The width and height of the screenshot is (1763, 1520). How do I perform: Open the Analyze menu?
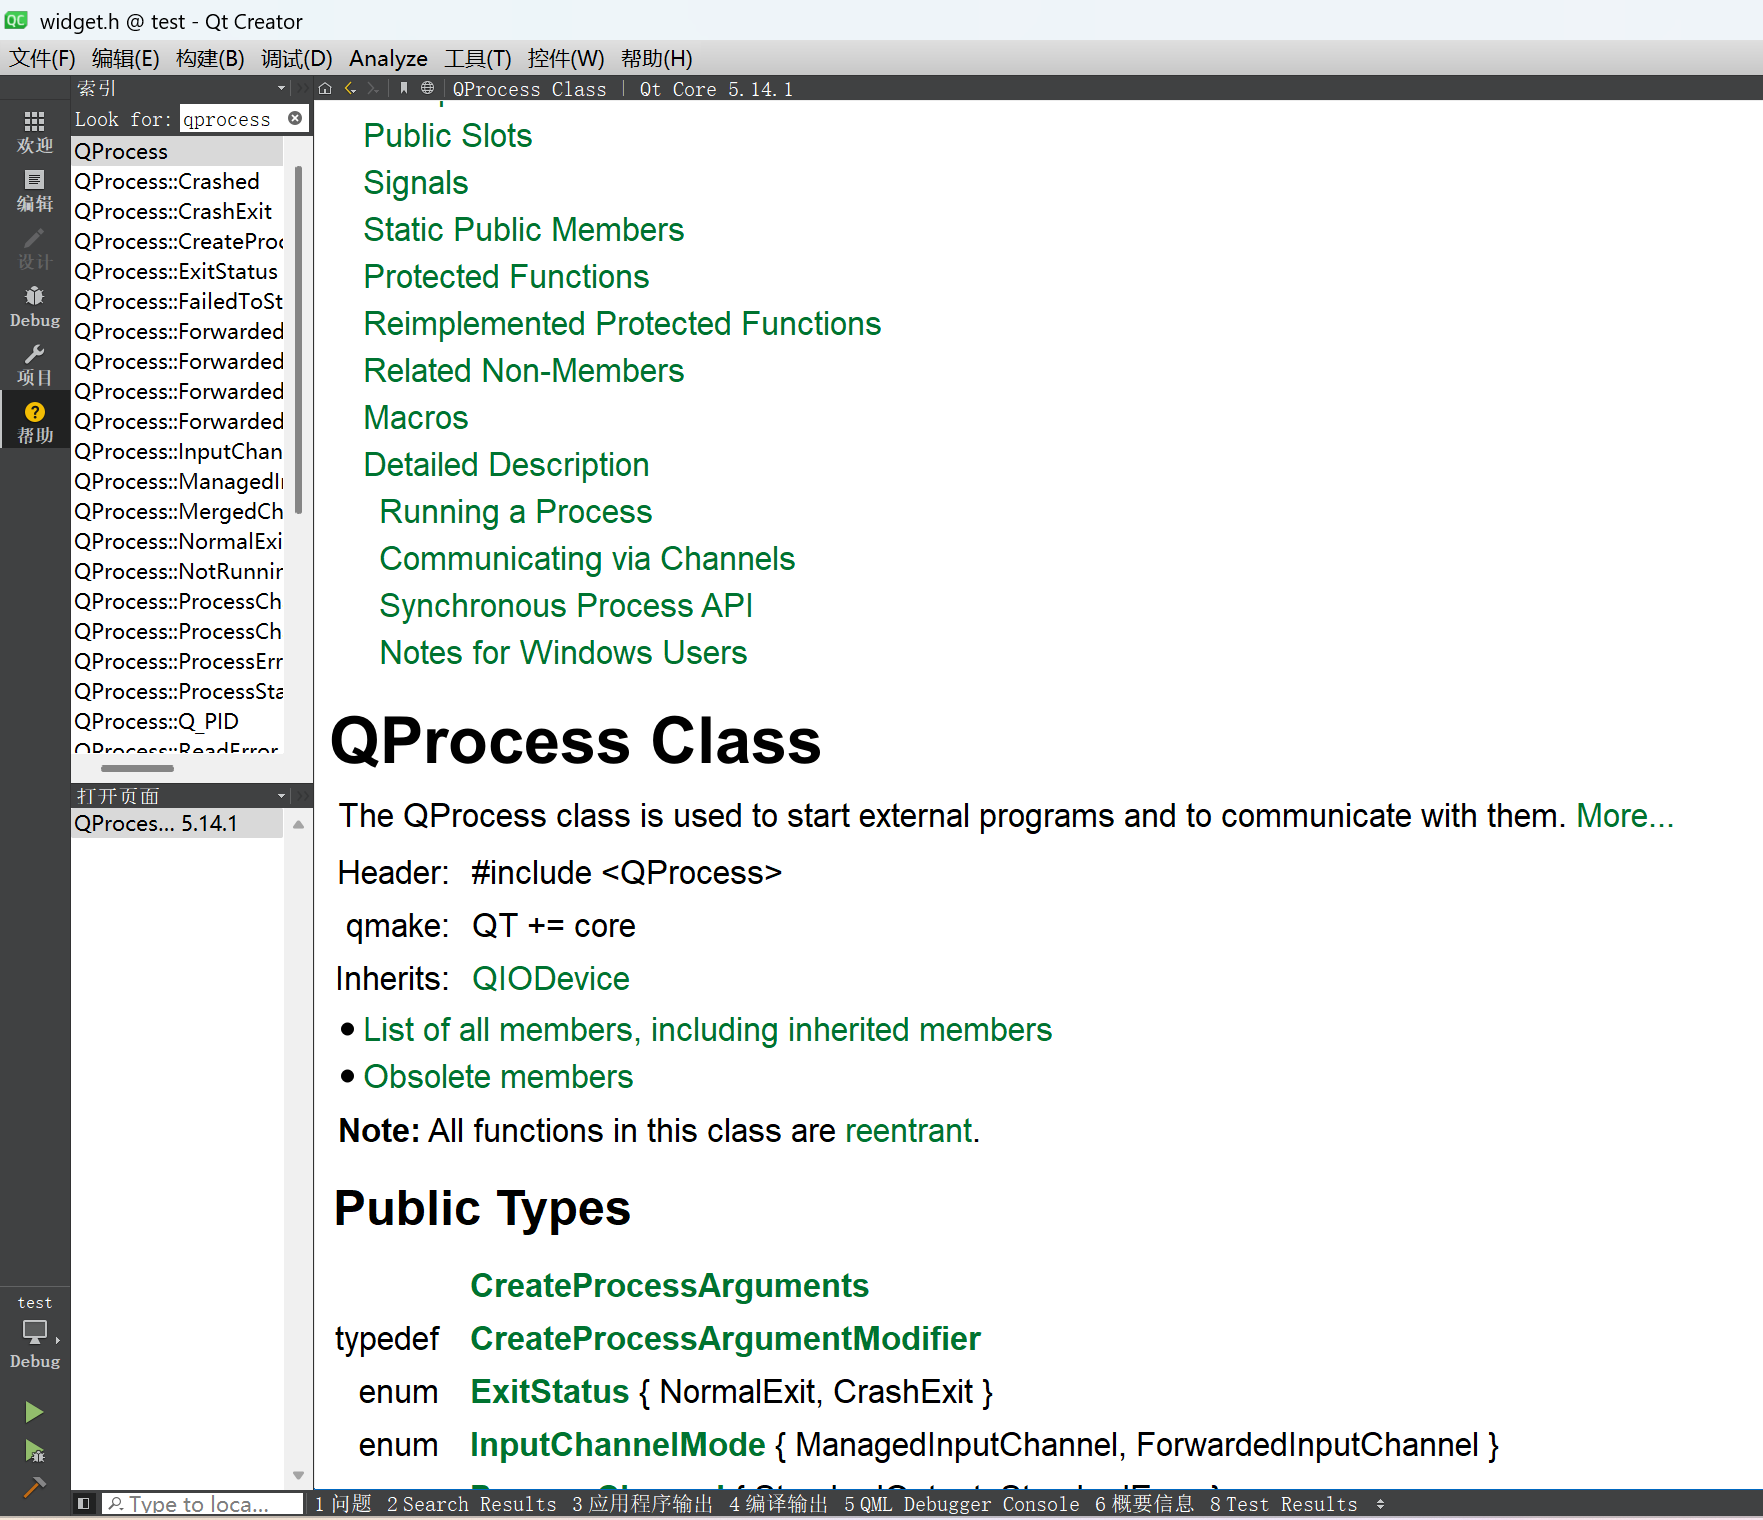pos(388,58)
